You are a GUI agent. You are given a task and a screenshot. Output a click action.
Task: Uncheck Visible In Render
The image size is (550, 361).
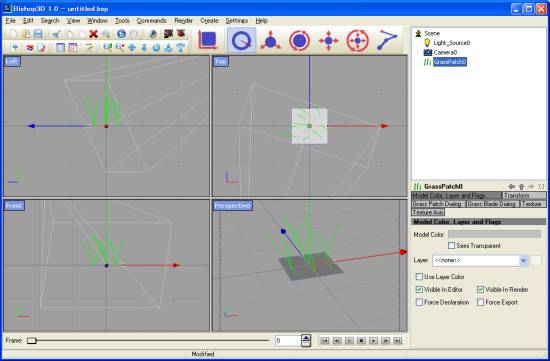[481, 289]
